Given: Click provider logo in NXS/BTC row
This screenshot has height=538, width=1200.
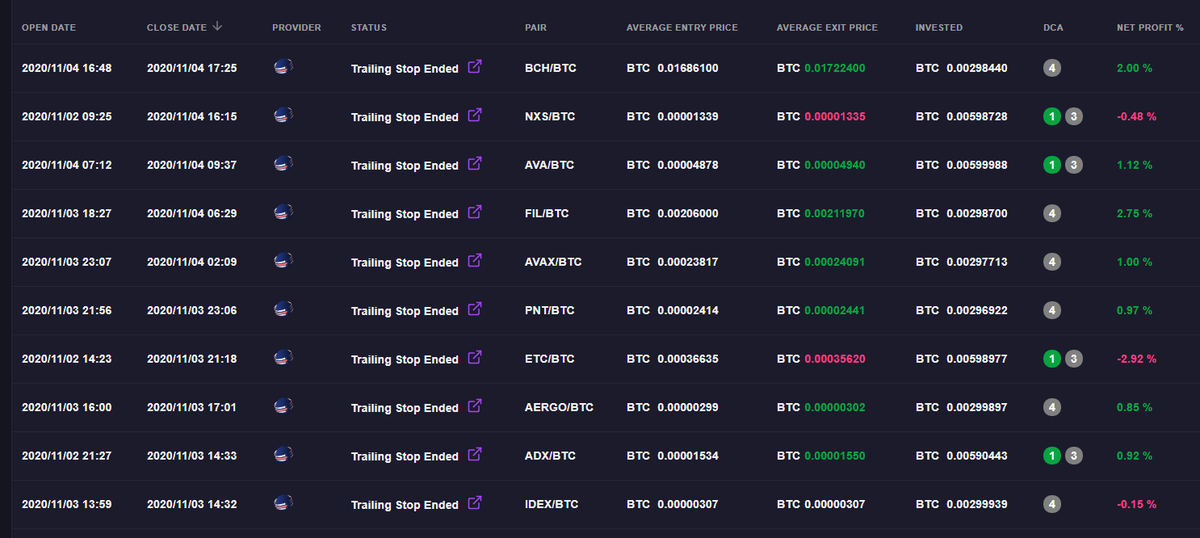Looking at the screenshot, I should click(x=283, y=116).
